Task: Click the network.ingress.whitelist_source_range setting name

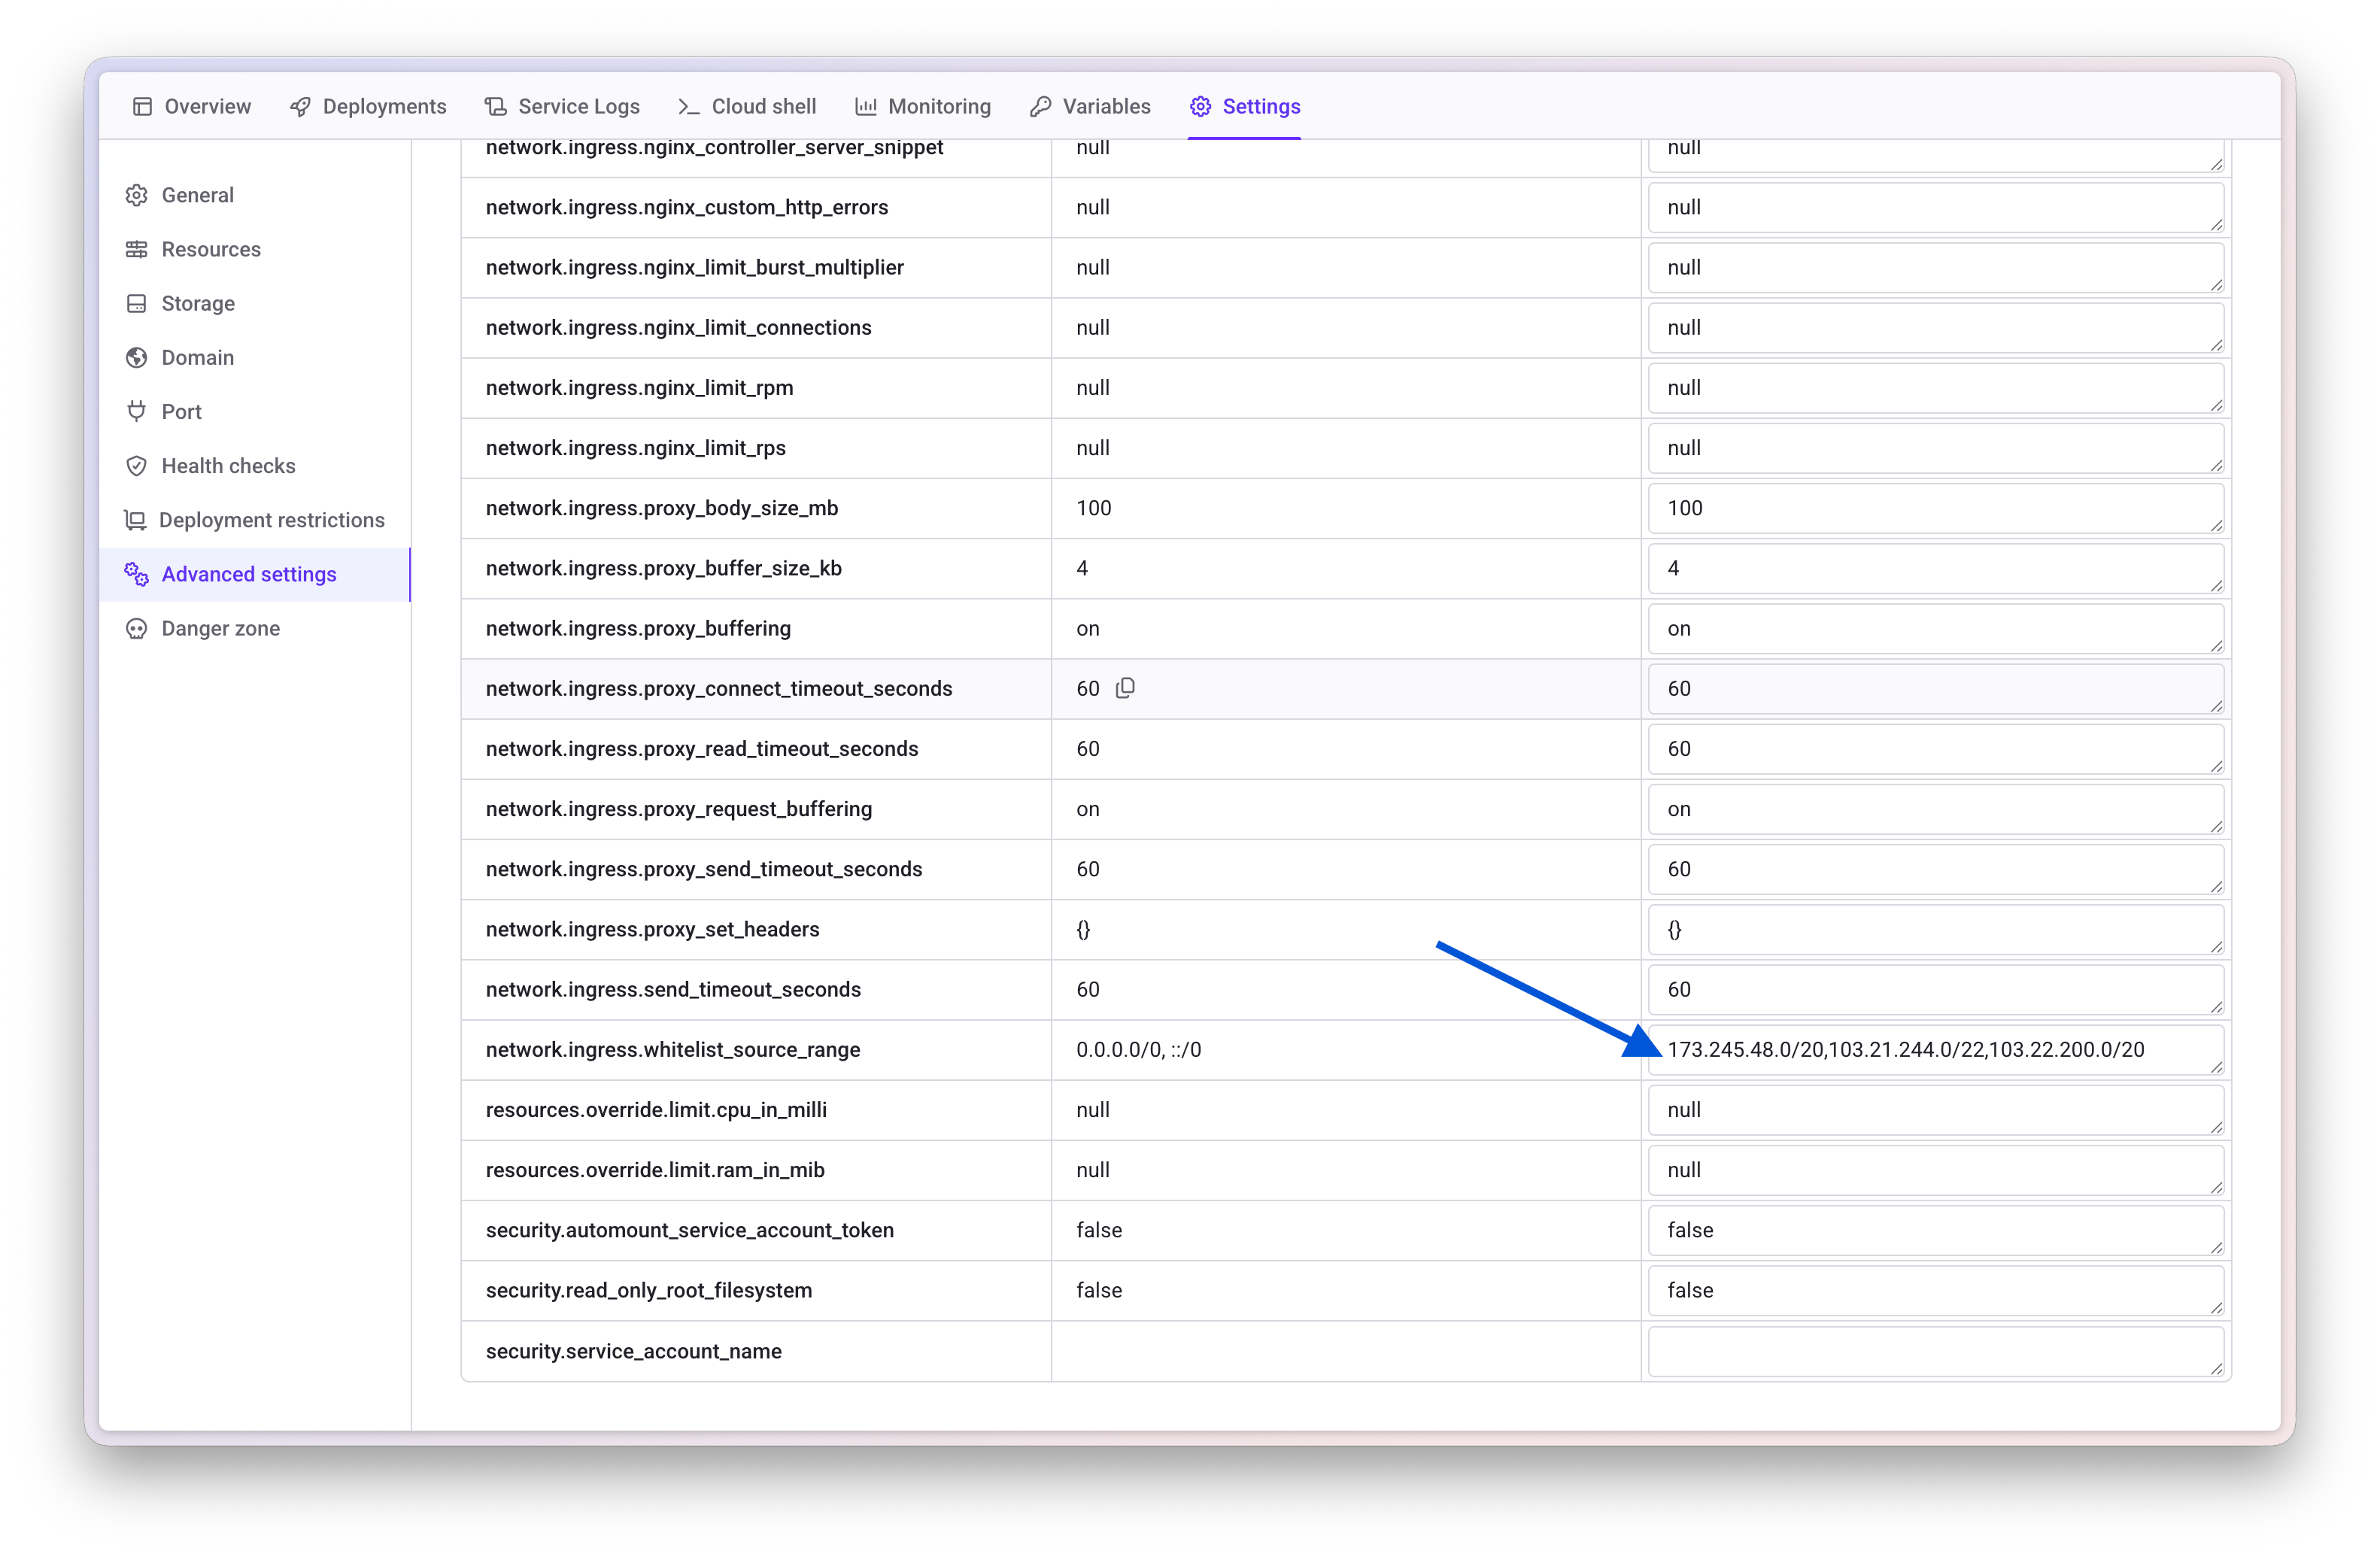Action: tap(673, 1049)
